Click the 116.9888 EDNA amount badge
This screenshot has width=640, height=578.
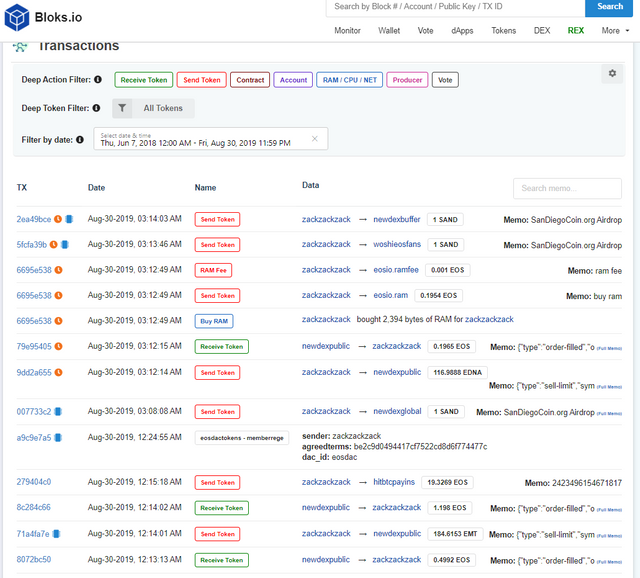click(457, 372)
